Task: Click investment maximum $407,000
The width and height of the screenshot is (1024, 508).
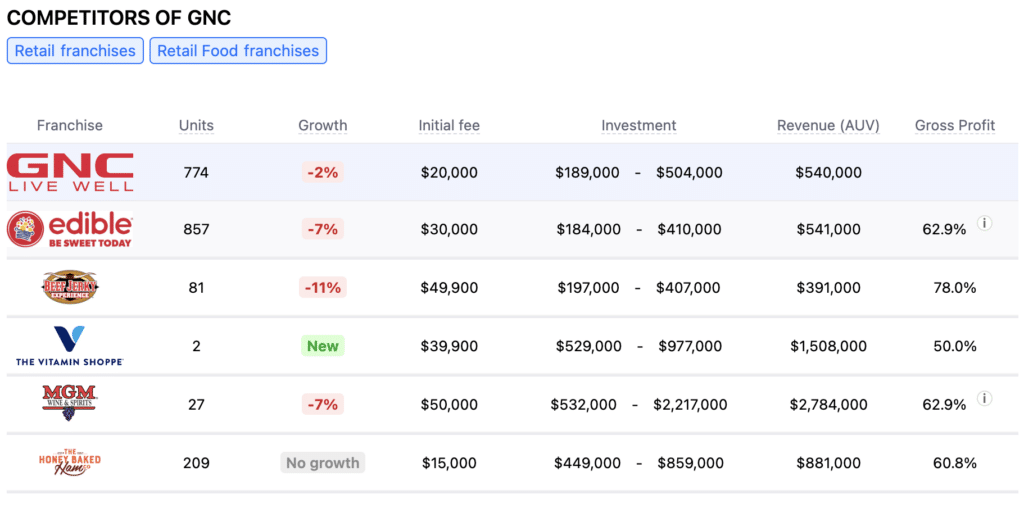Action: (688, 288)
